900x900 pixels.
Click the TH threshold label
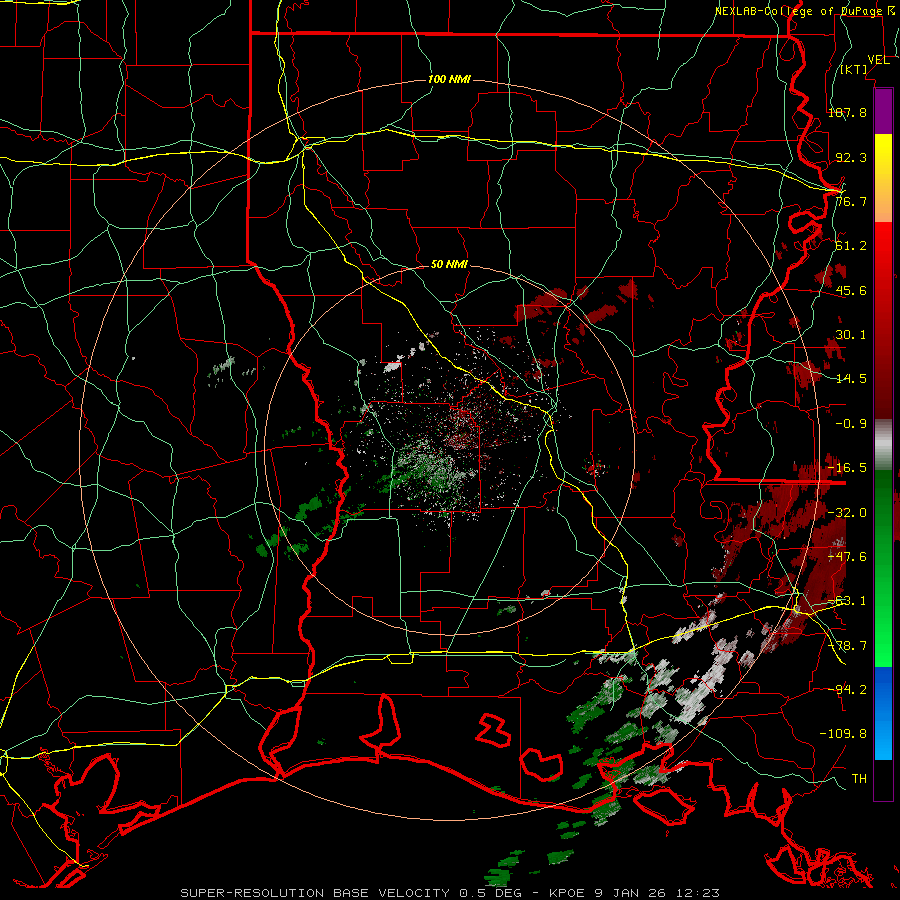[859, 778]
